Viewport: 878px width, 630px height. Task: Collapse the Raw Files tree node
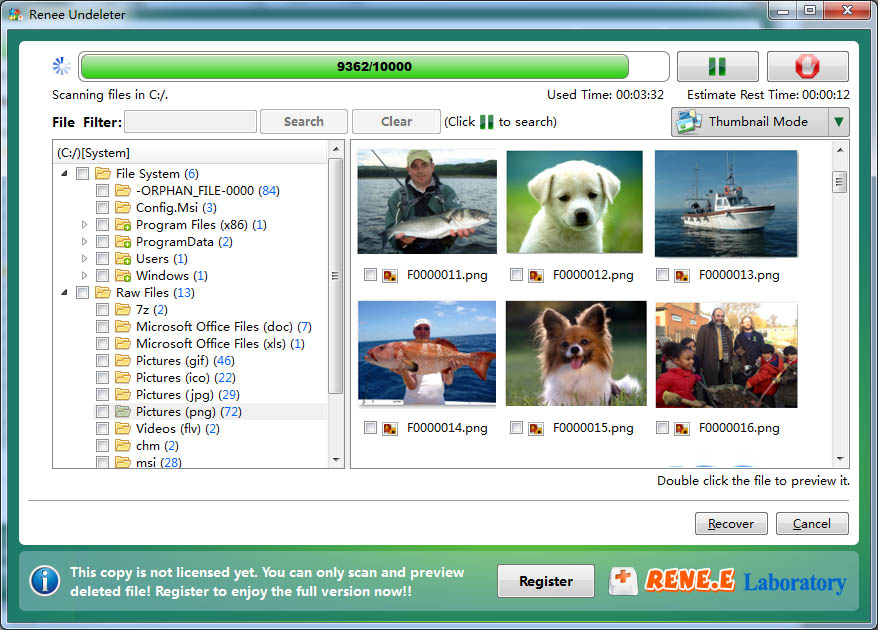(x=64, y=292)
